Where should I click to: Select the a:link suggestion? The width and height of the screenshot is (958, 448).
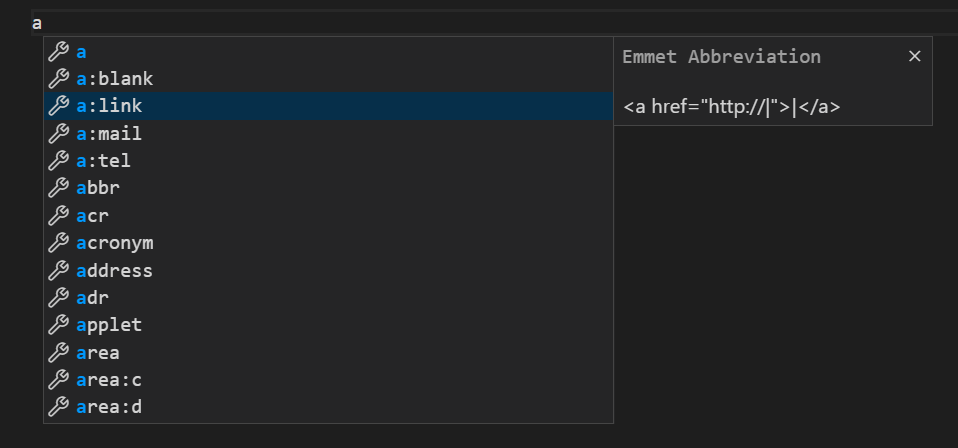pos(329,106)
